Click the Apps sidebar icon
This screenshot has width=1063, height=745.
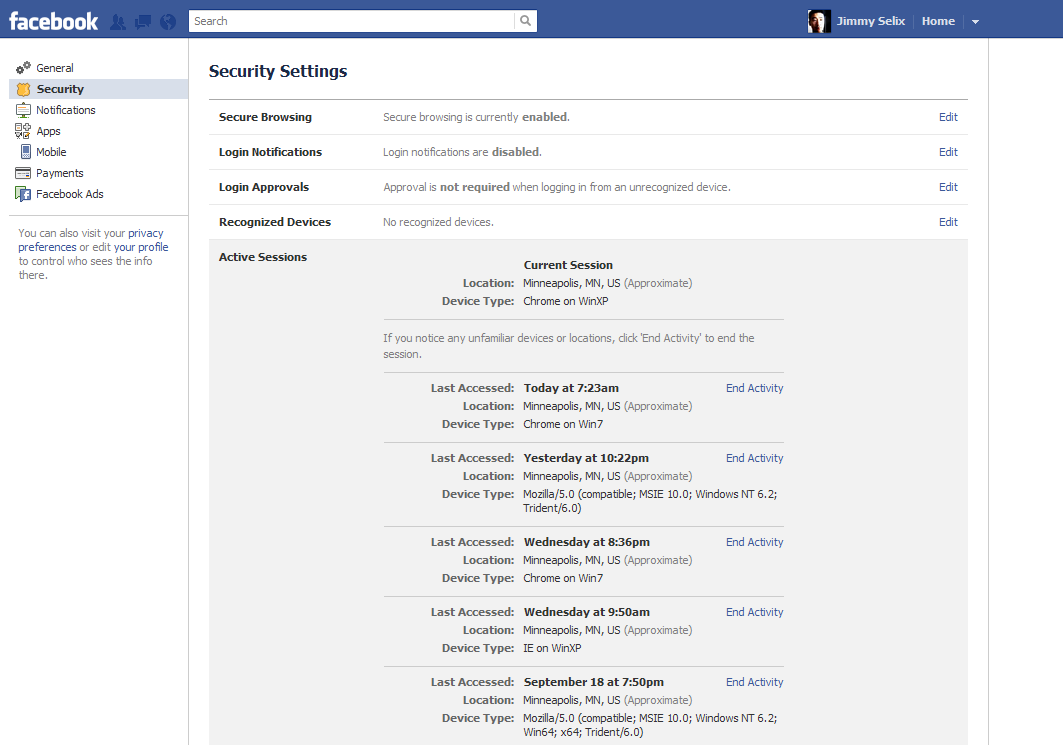[x=23, y=131]
